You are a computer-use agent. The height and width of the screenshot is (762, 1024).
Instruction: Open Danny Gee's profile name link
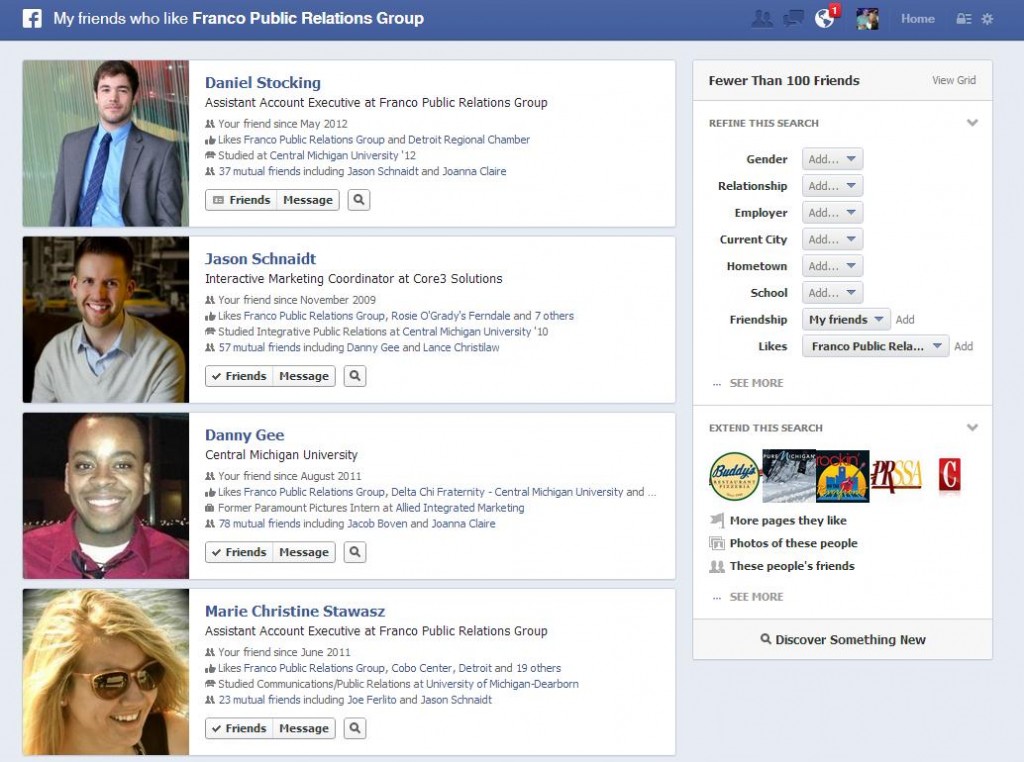(244, 435)
